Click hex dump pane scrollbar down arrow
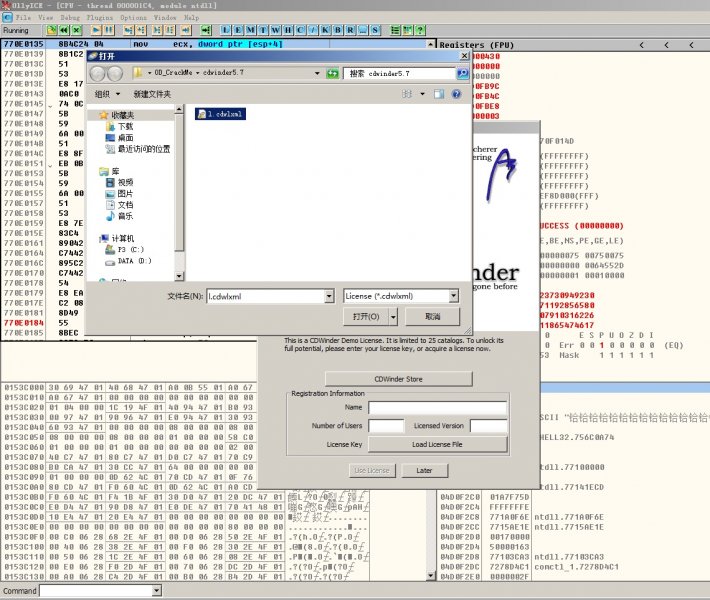The height and width of the screenshot is (600, 710). coord(430,576)
